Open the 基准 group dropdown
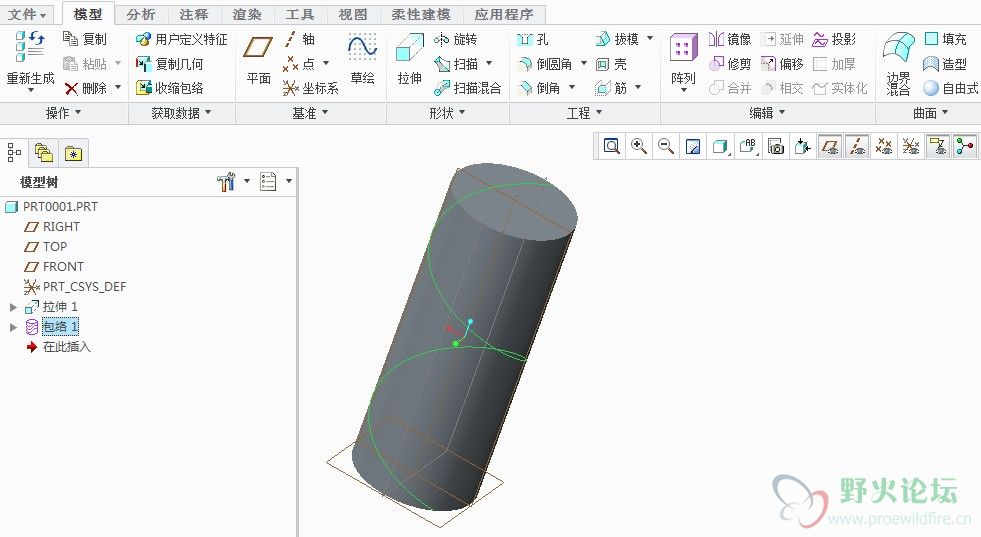This screenshot has height=537, width=981. click(x=310, y=113)
